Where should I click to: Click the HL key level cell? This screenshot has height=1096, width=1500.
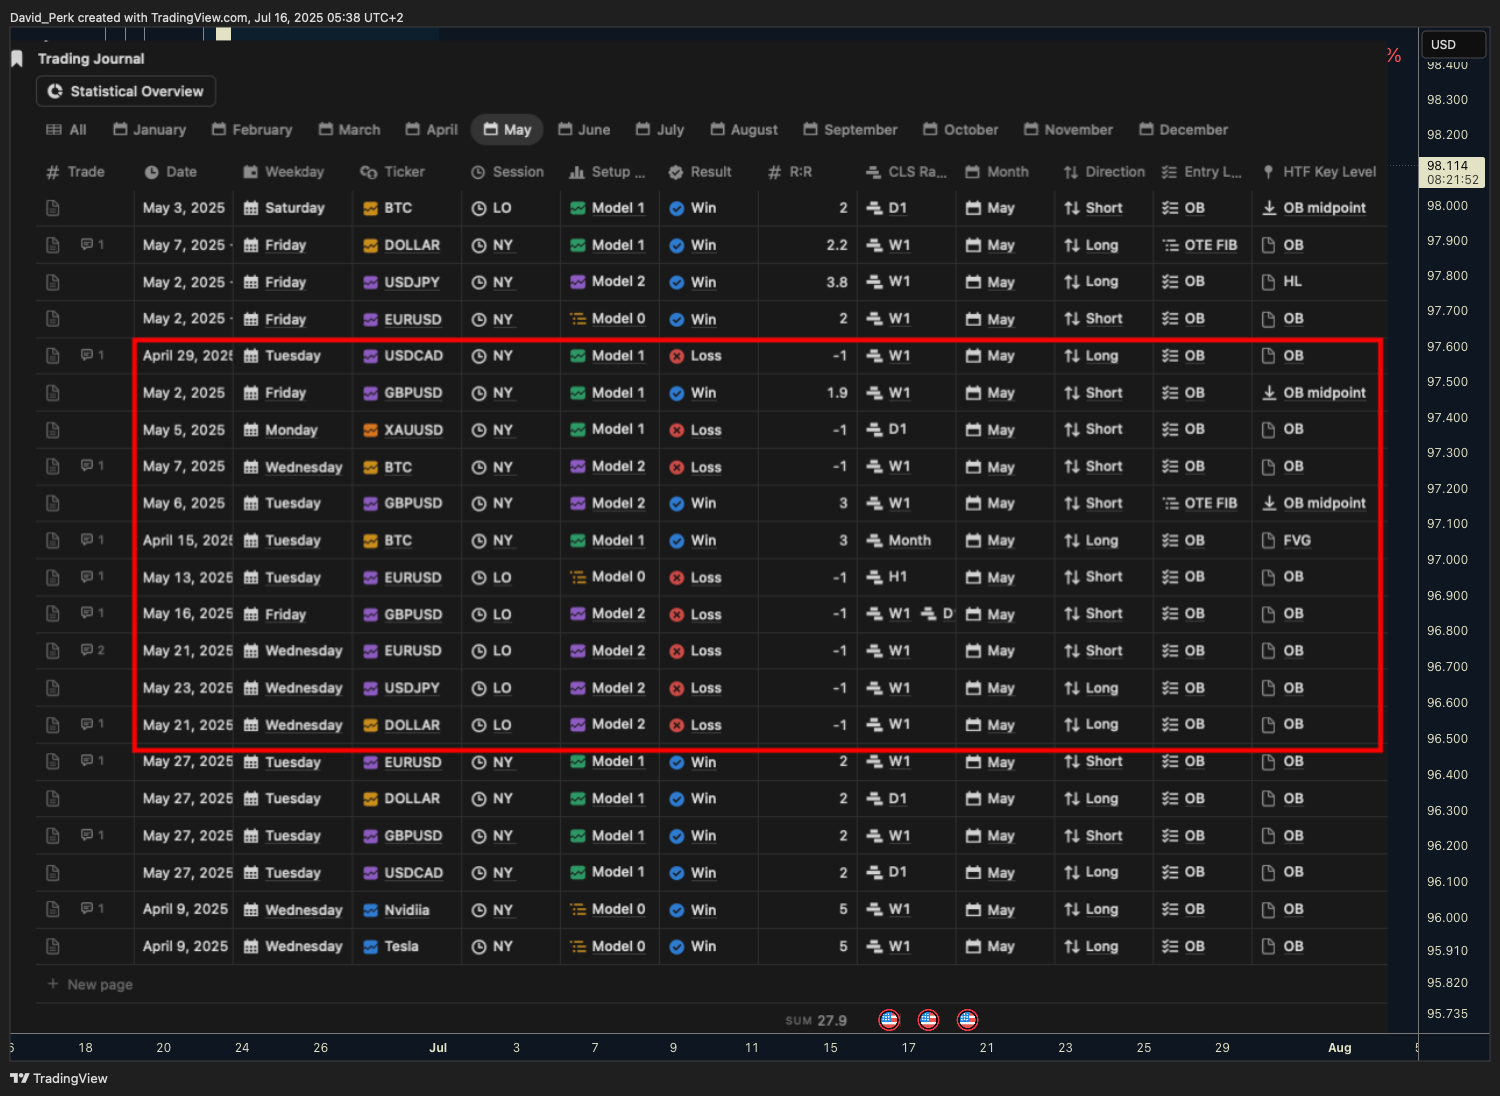[x=1320, y=282]
